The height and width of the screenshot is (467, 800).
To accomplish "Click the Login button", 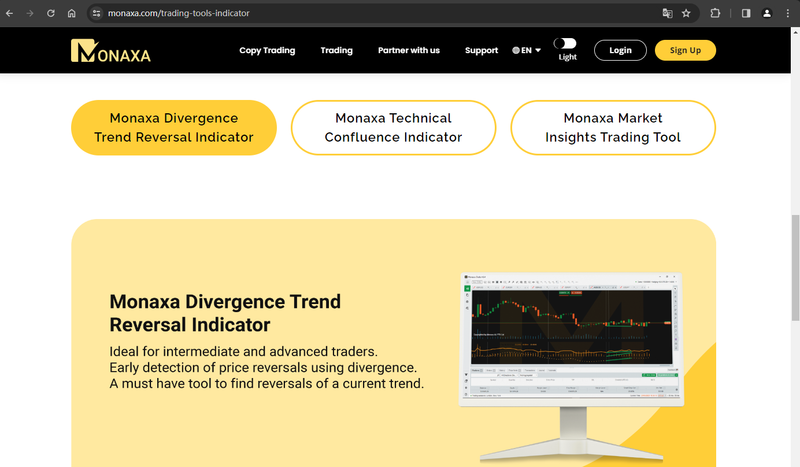I will [x=620, y=50].
